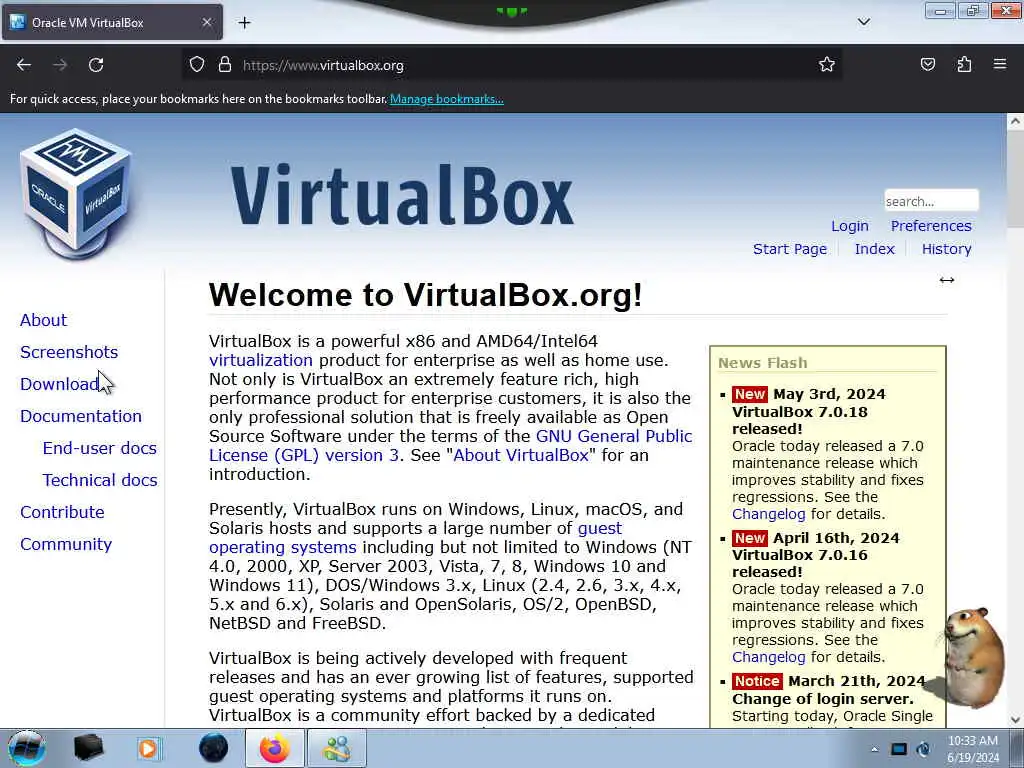Click the page scrollbar up arrow
This screenshot has width=1024, height=768.
(x=1015, y=121)
